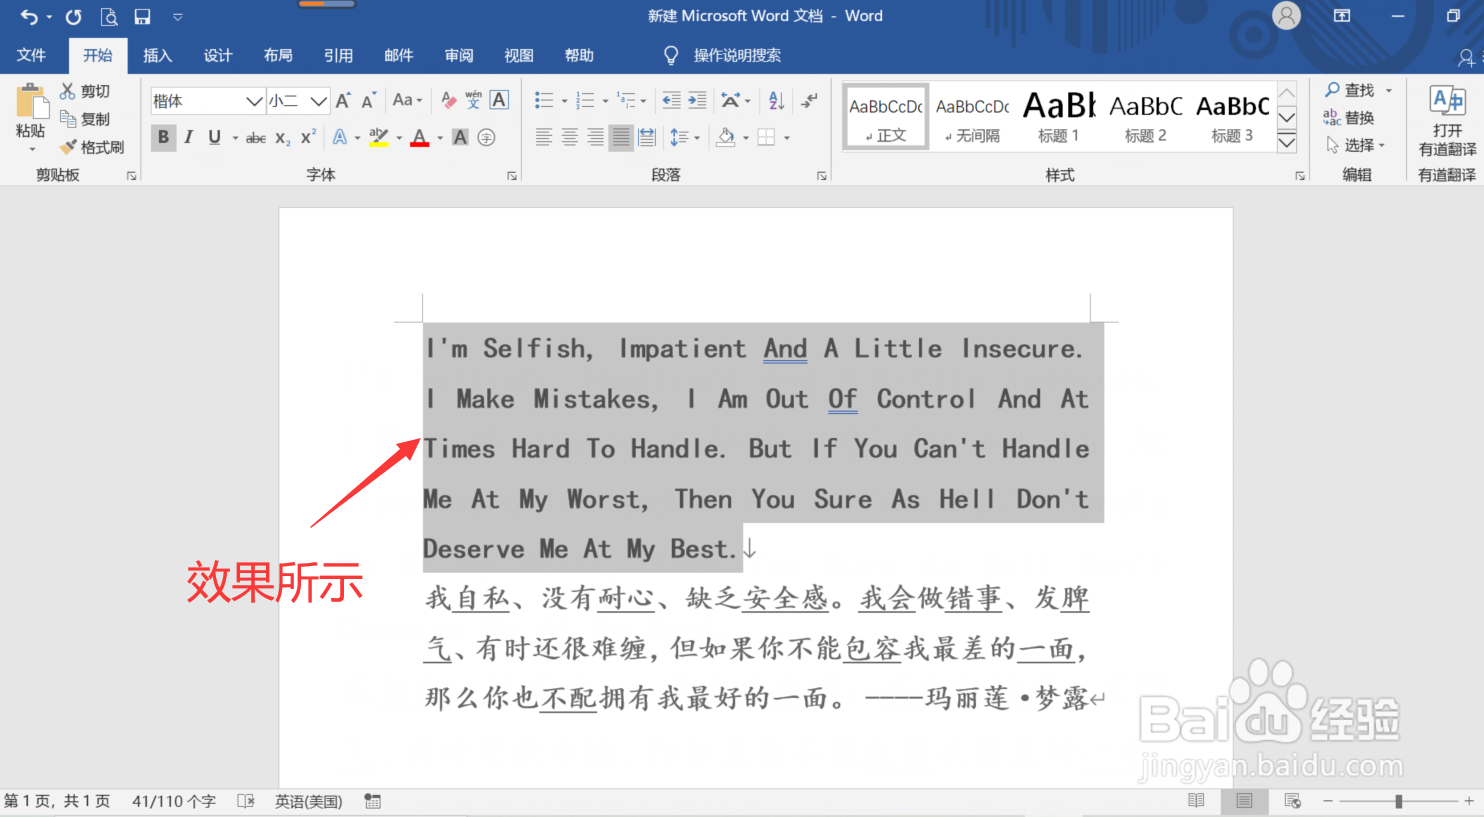Click the Save icon on quick access toolbar
1484x817 pixels.
142,16
